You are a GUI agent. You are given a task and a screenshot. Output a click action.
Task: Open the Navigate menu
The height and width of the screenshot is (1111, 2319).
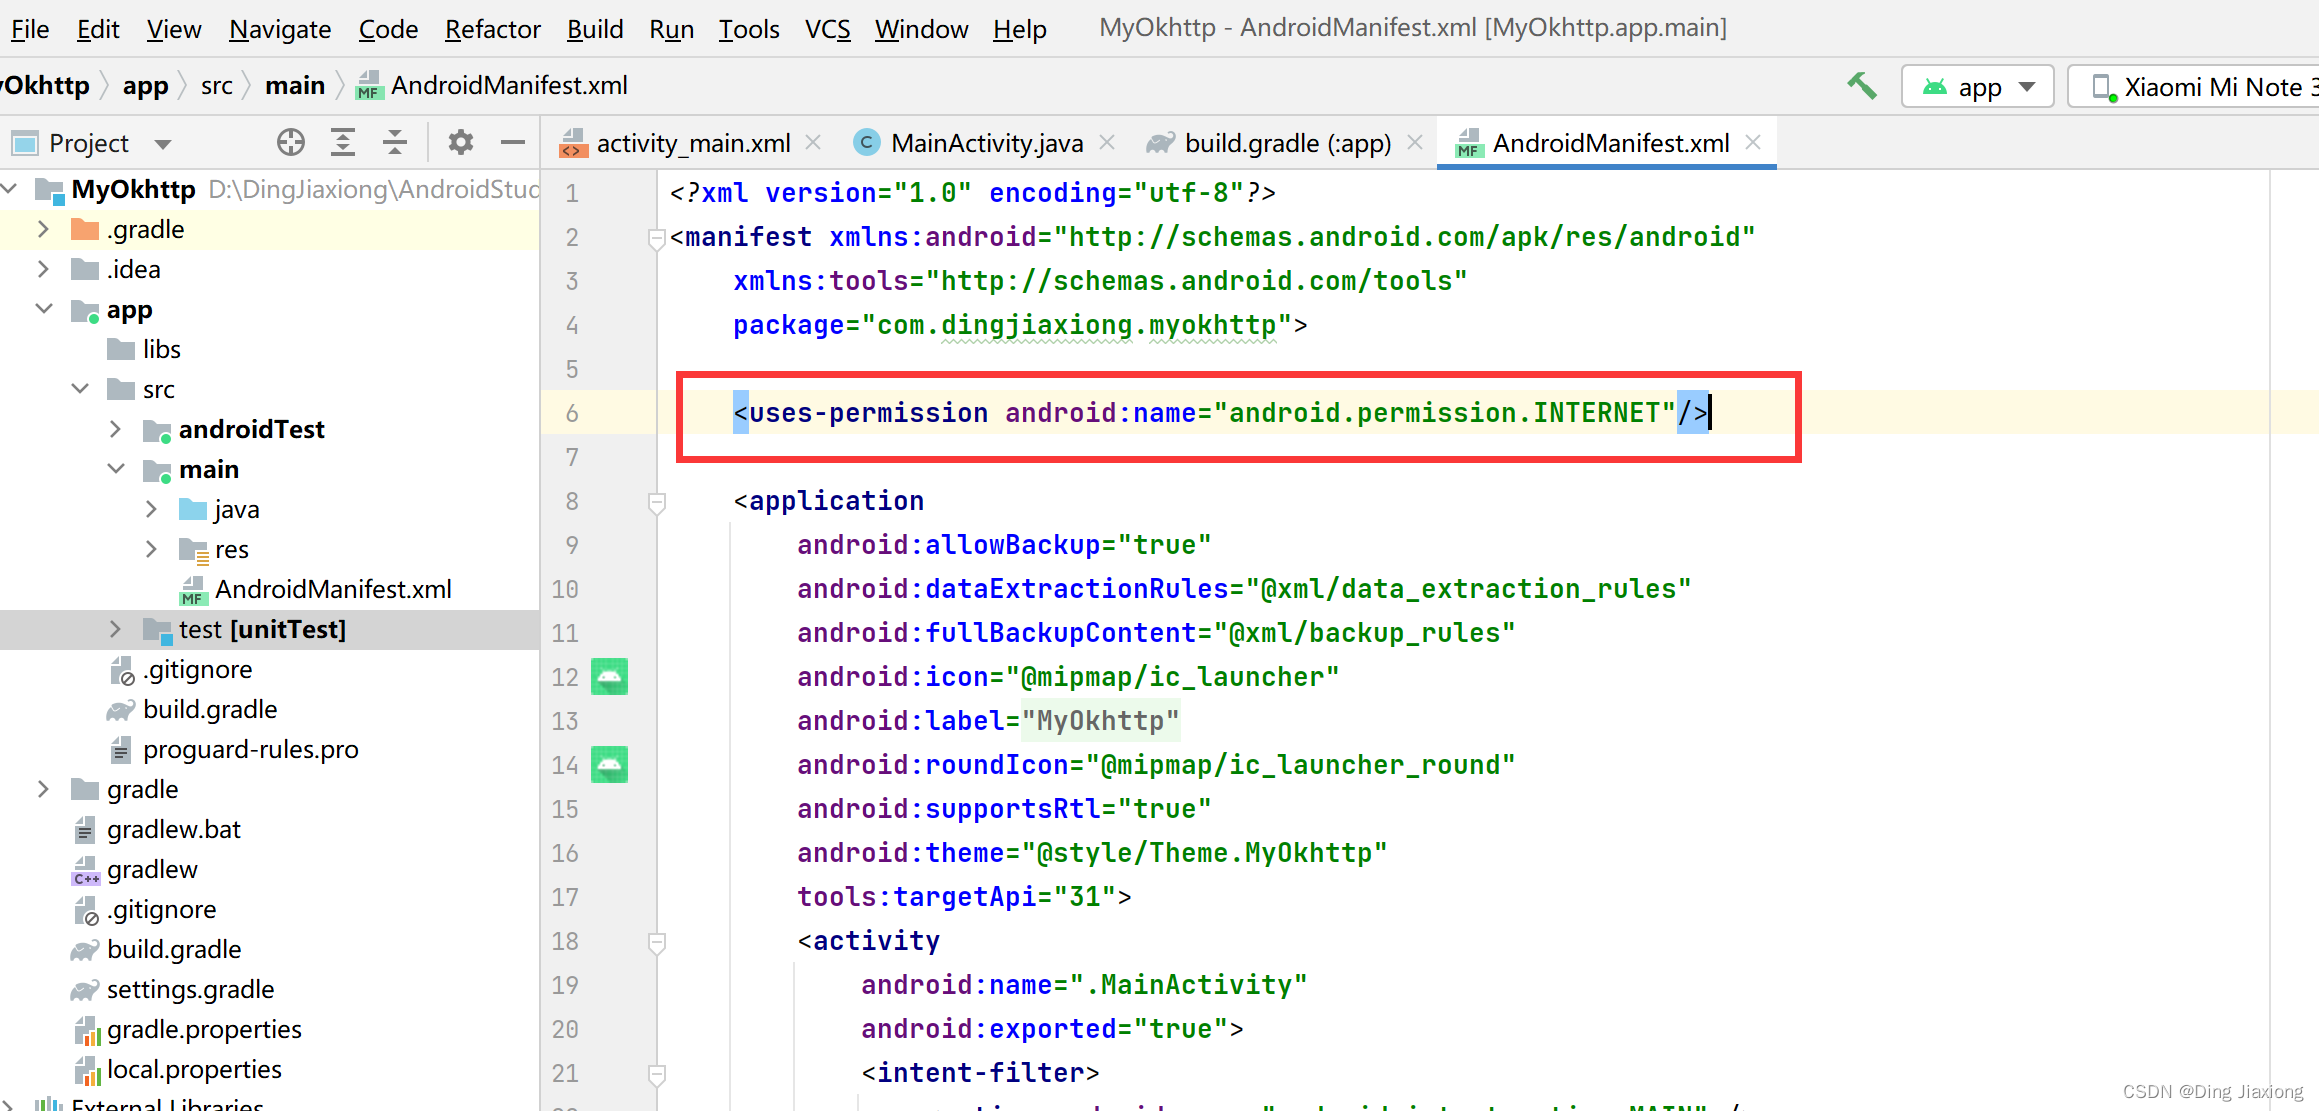(280, 29)
